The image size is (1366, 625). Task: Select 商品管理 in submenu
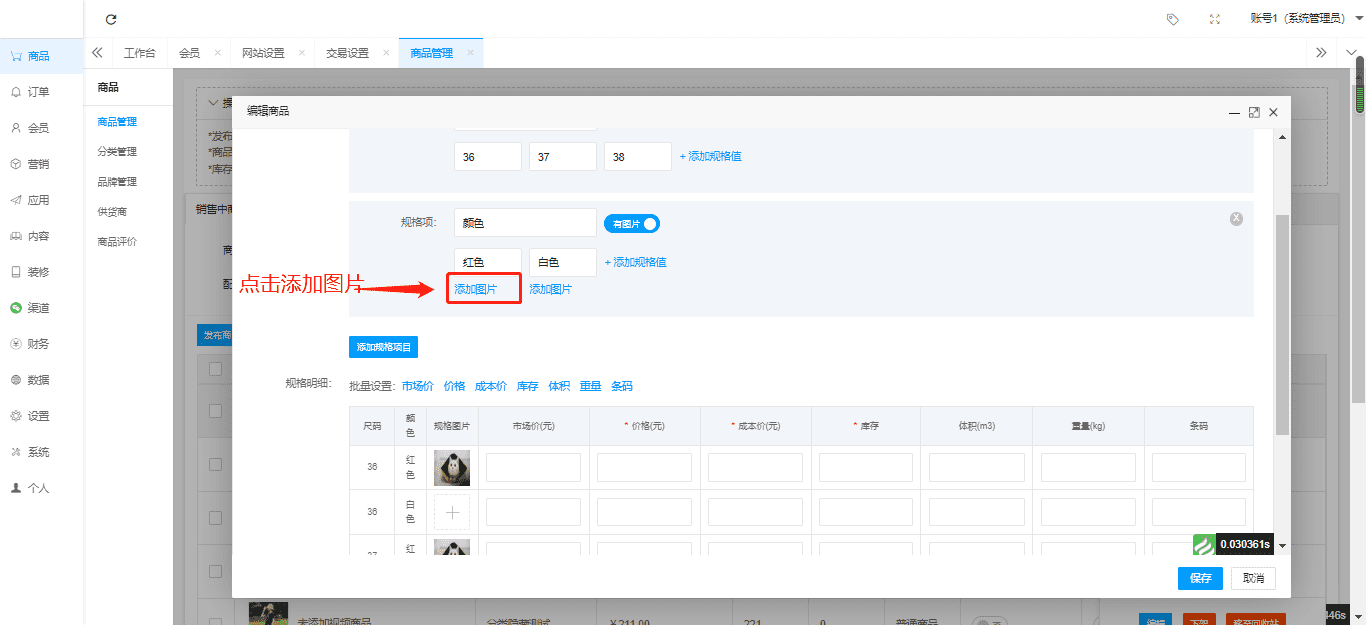(117, 122)
